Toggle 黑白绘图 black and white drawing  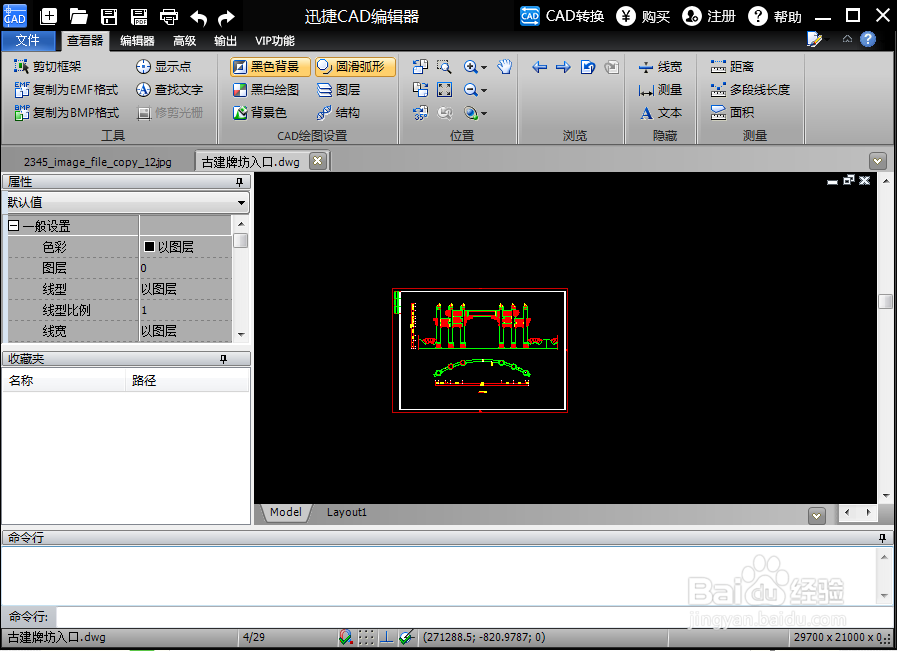click(x=266, y=89)
